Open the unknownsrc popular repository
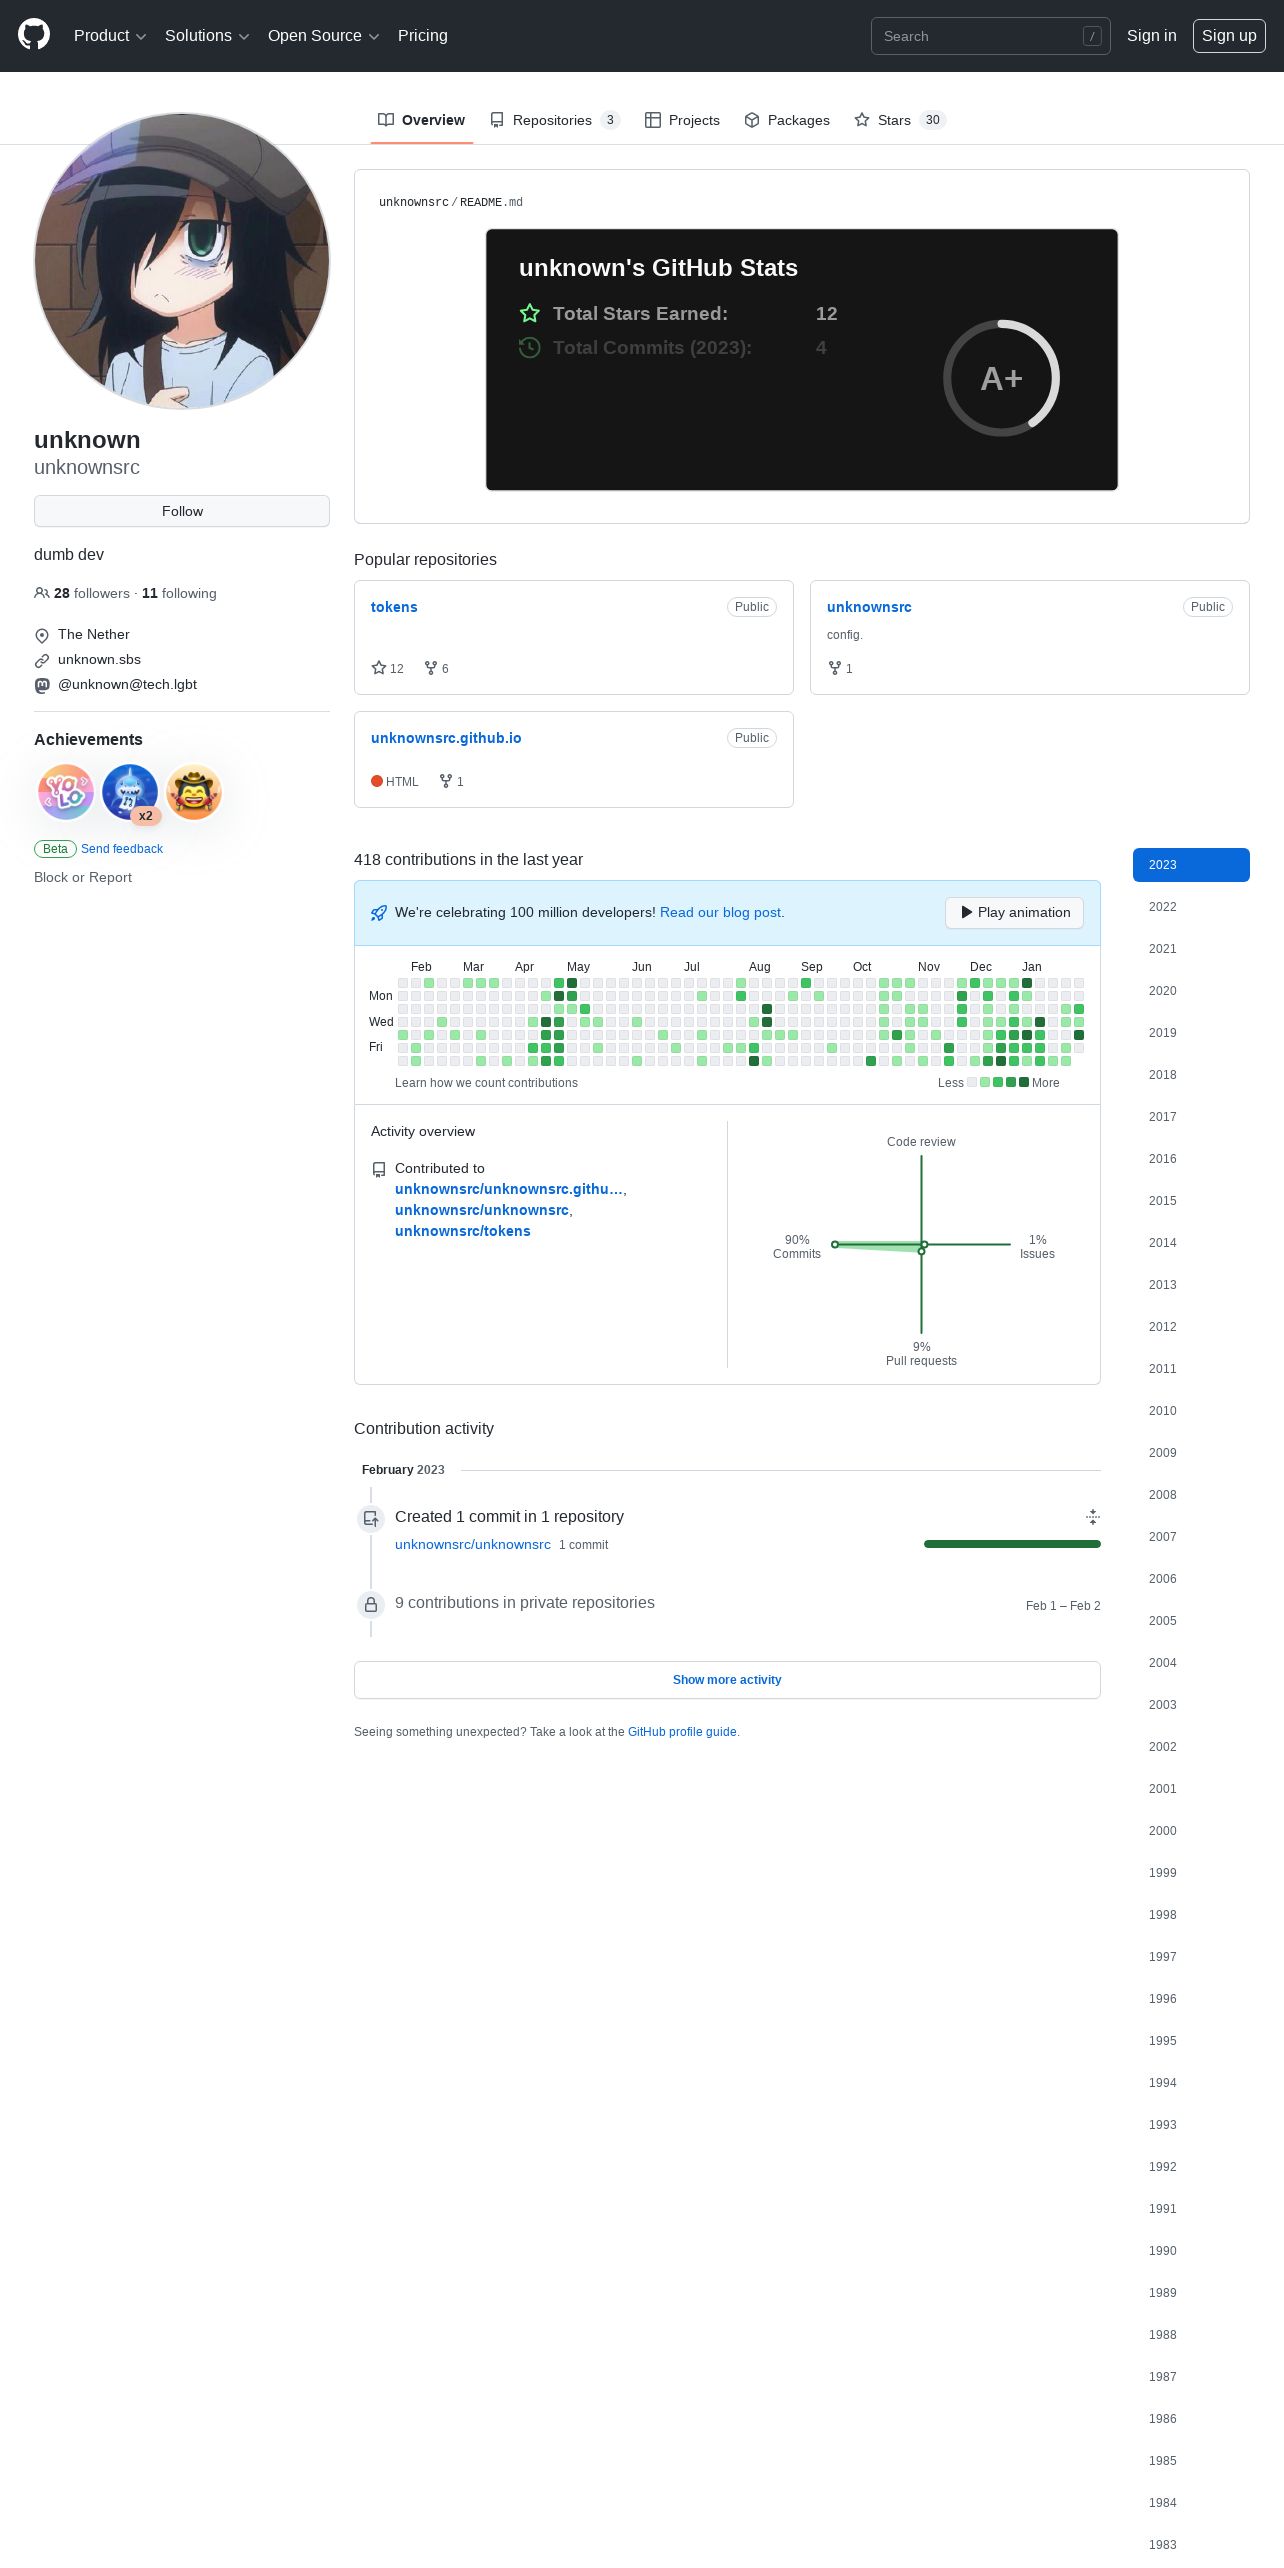This screenshot has height=2568, width=1284. [x=869, y=607]
